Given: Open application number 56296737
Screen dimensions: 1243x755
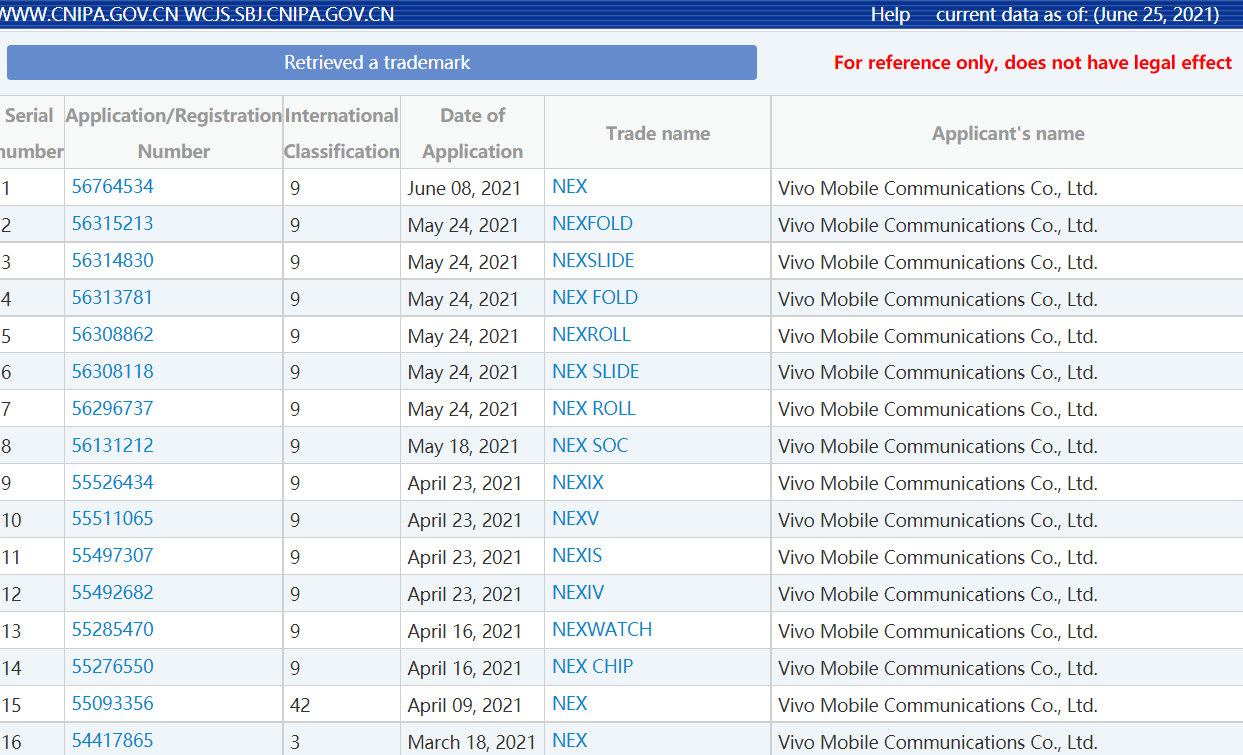Looking at the screenshot, I should click(x=113, y=409).
